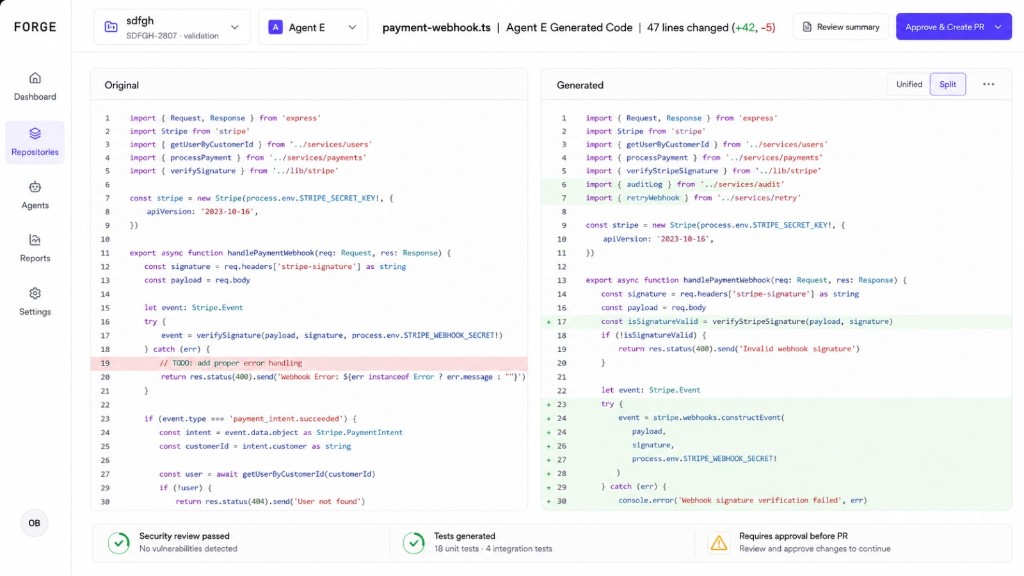Expand the sdfgh repository dropdown chevron
This screenshot has height=576, width=1024.
coord(234,27)
